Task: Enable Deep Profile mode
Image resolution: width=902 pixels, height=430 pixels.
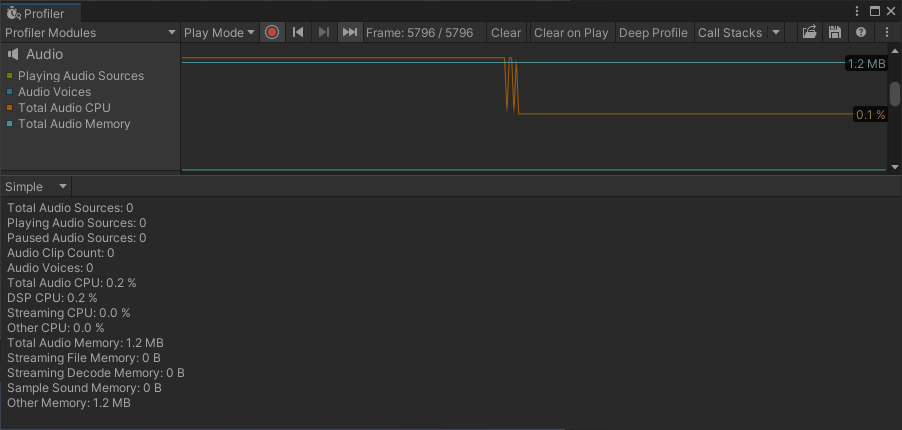Action: pos(653,32)
